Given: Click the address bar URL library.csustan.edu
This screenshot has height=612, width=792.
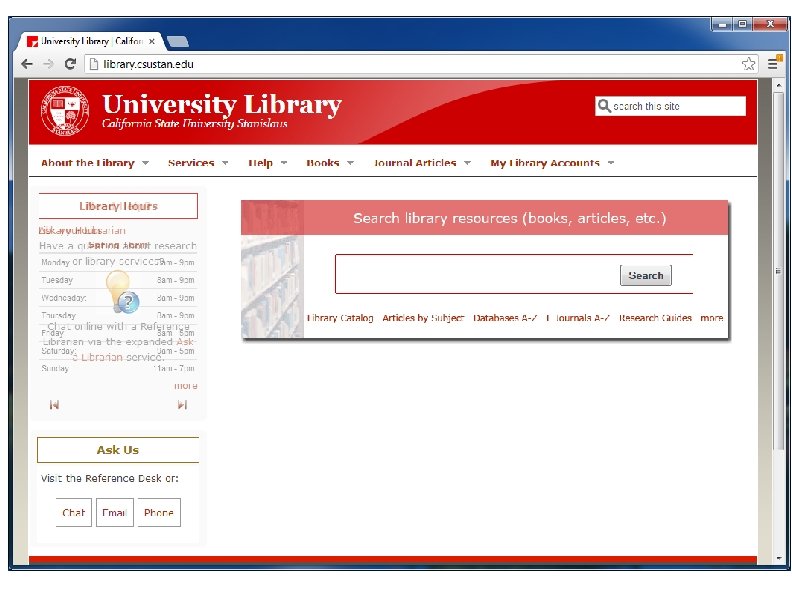Looking at the screenshot, I should click(148, 64).
